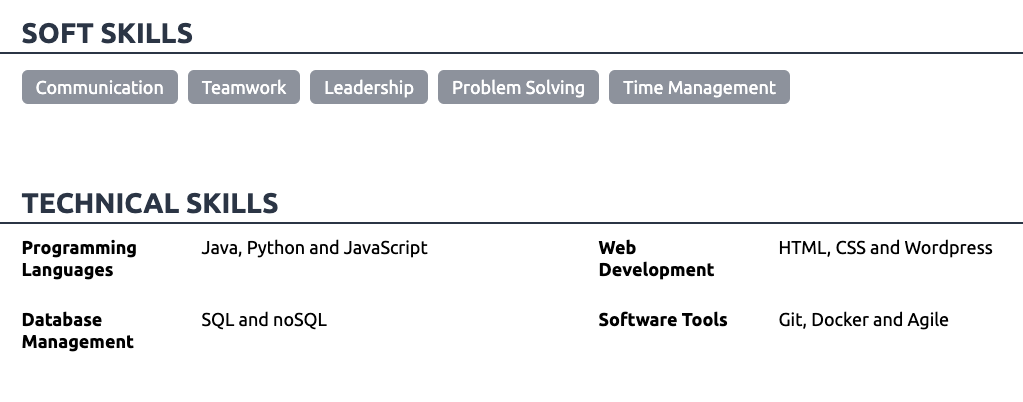This screenshot has width=1023, height=402.
Task: Select the Programming Languages label
Action: coord(79,259)
